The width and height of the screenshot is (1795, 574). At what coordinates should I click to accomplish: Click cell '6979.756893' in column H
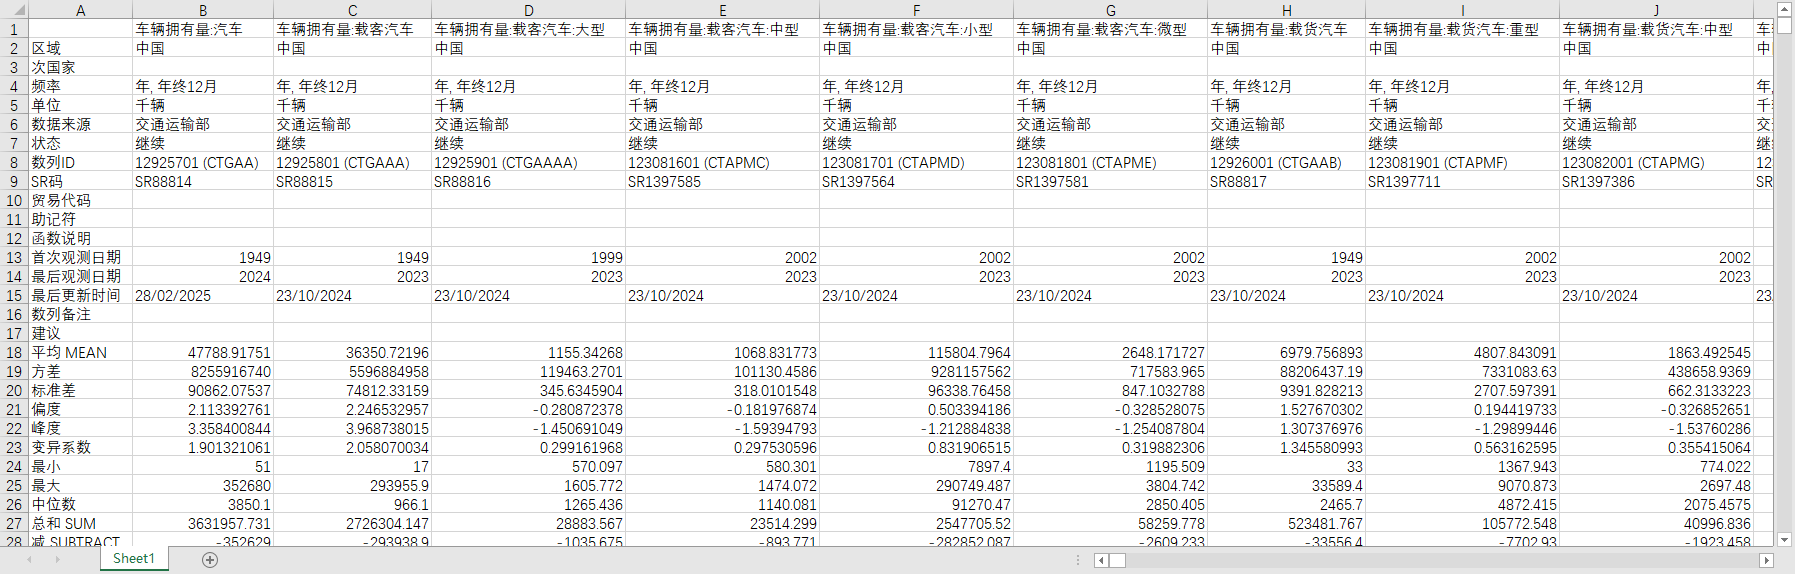(x=1286, y=352)
